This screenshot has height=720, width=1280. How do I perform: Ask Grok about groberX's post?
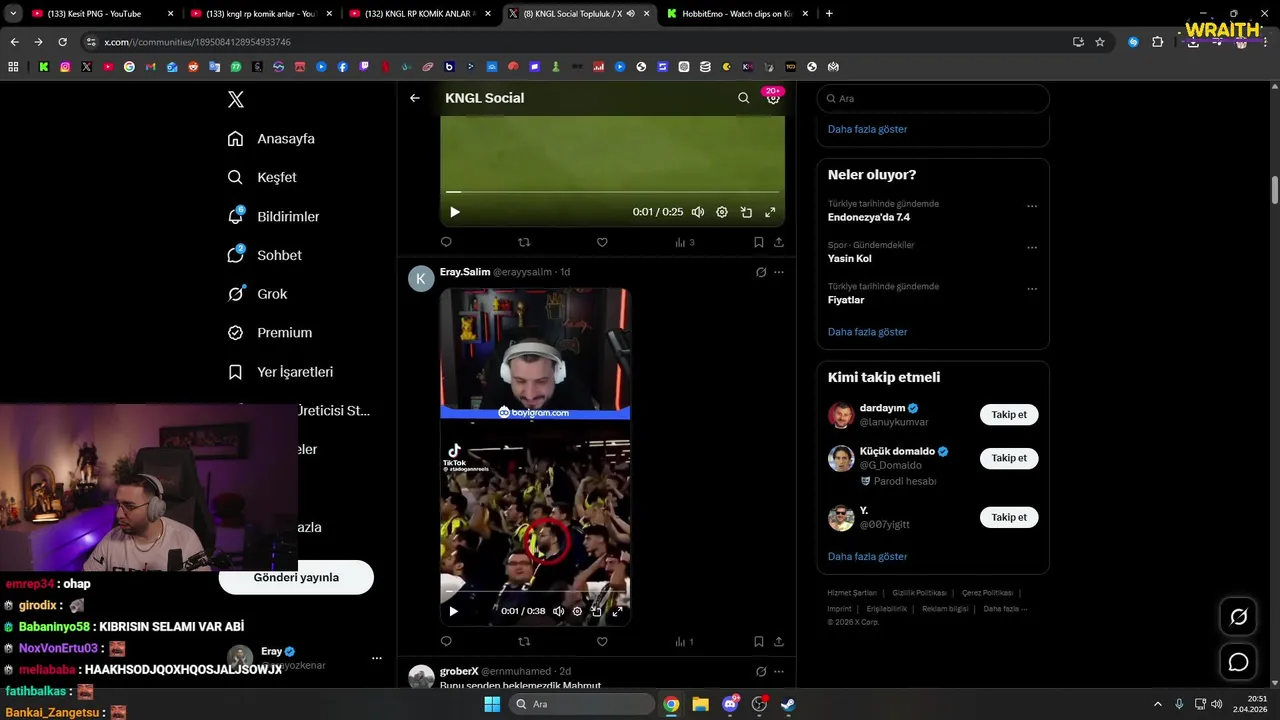(761, 672)
